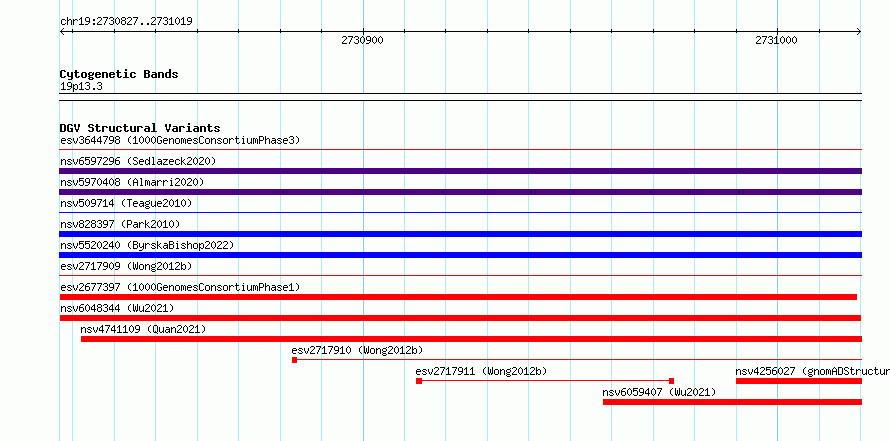This screenshot has height=441, width=890.
Task: Click the 2730900 ruler tick label
Action: [x=362, y=40]
